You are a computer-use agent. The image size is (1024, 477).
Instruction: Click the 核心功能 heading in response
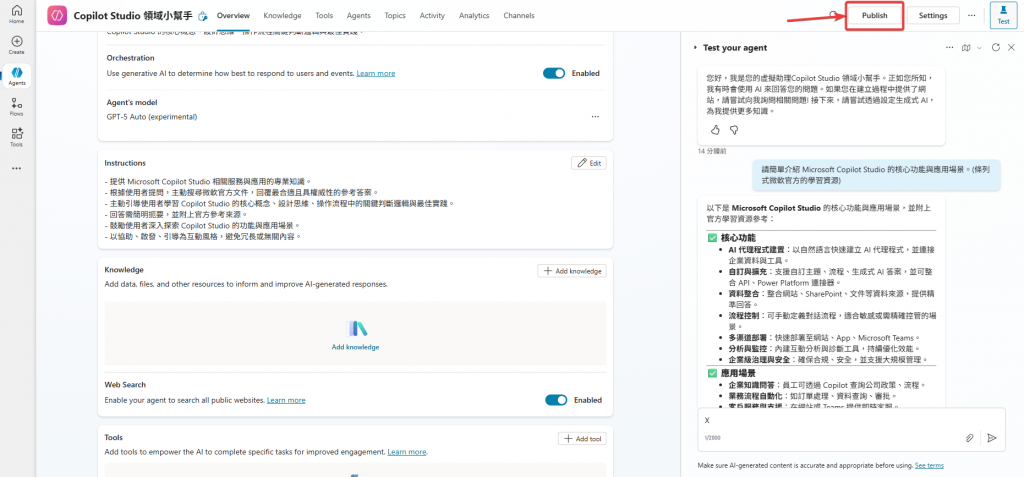[x=738, y=237]
